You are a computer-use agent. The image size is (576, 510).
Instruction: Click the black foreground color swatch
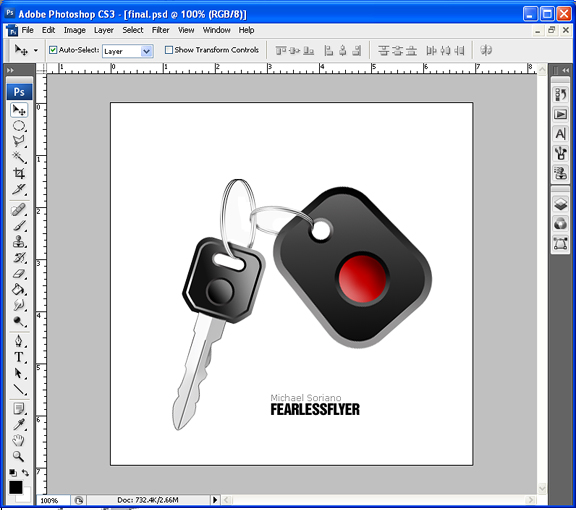tap(15, 488)
